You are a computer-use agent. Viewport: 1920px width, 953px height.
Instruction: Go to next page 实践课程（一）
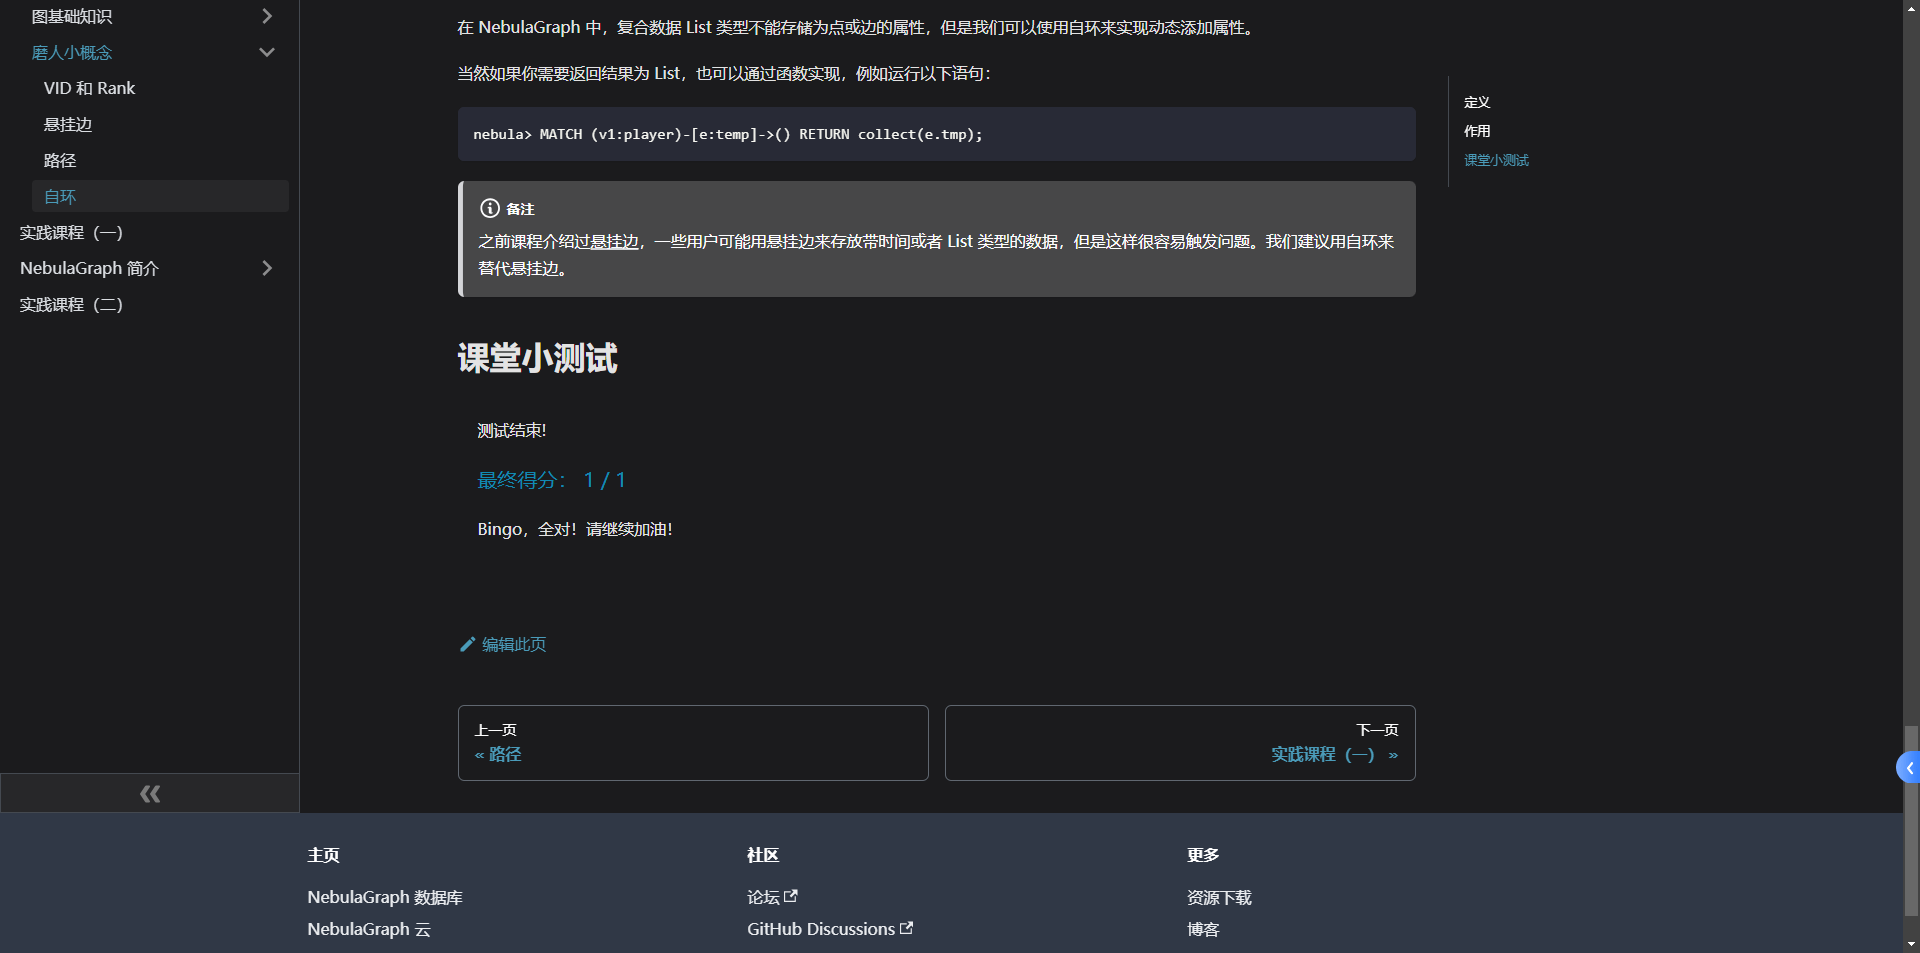(1180, 743)
